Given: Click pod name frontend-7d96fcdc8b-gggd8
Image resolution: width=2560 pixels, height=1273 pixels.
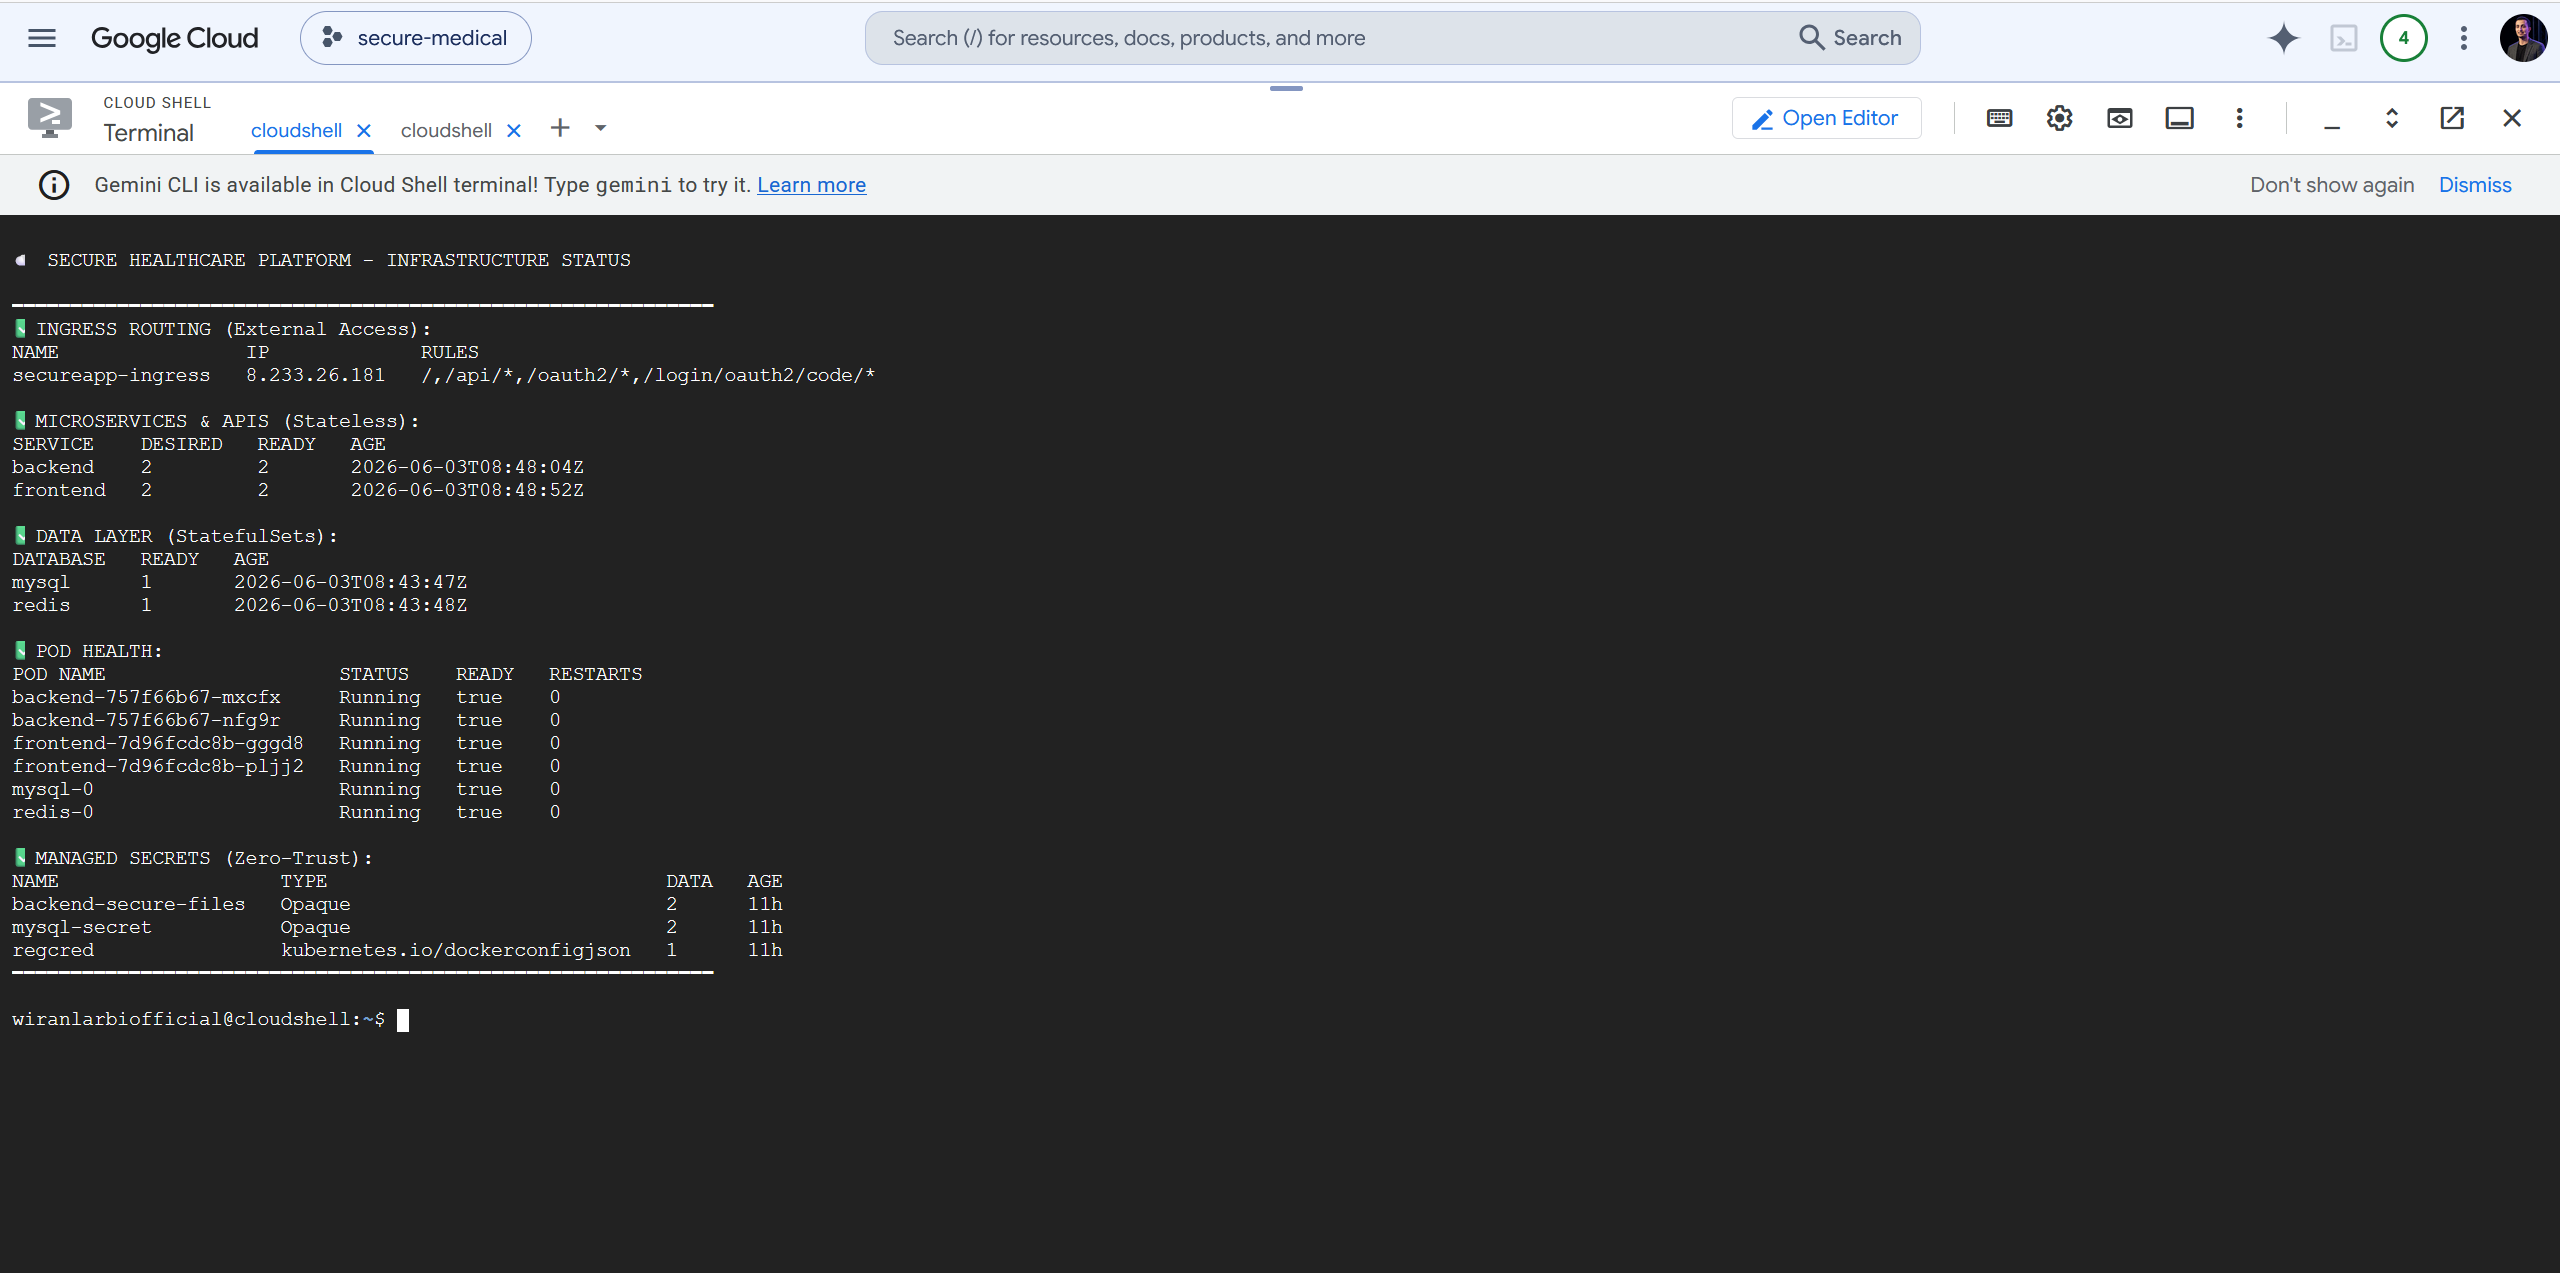Looking at the screenshot, I should (157, 743).
